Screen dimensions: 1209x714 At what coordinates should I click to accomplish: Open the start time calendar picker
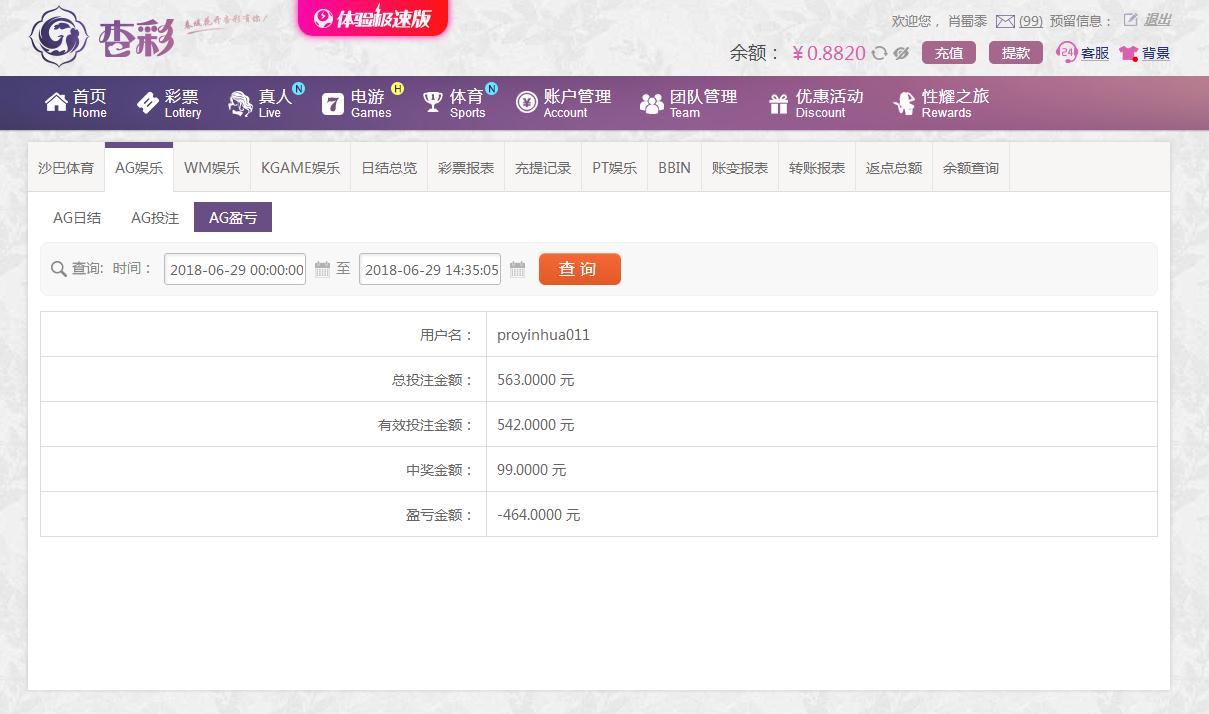click(322, 269)
